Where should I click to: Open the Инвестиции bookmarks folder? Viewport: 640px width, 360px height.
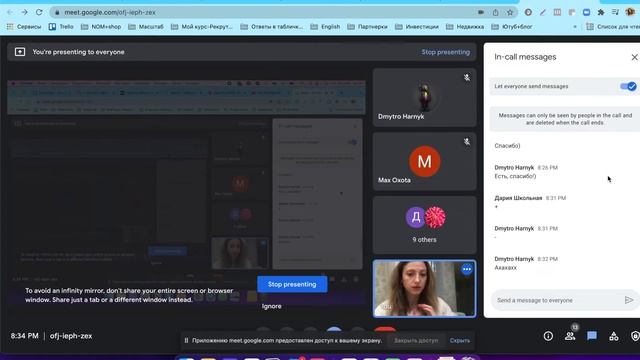point(417,27)
